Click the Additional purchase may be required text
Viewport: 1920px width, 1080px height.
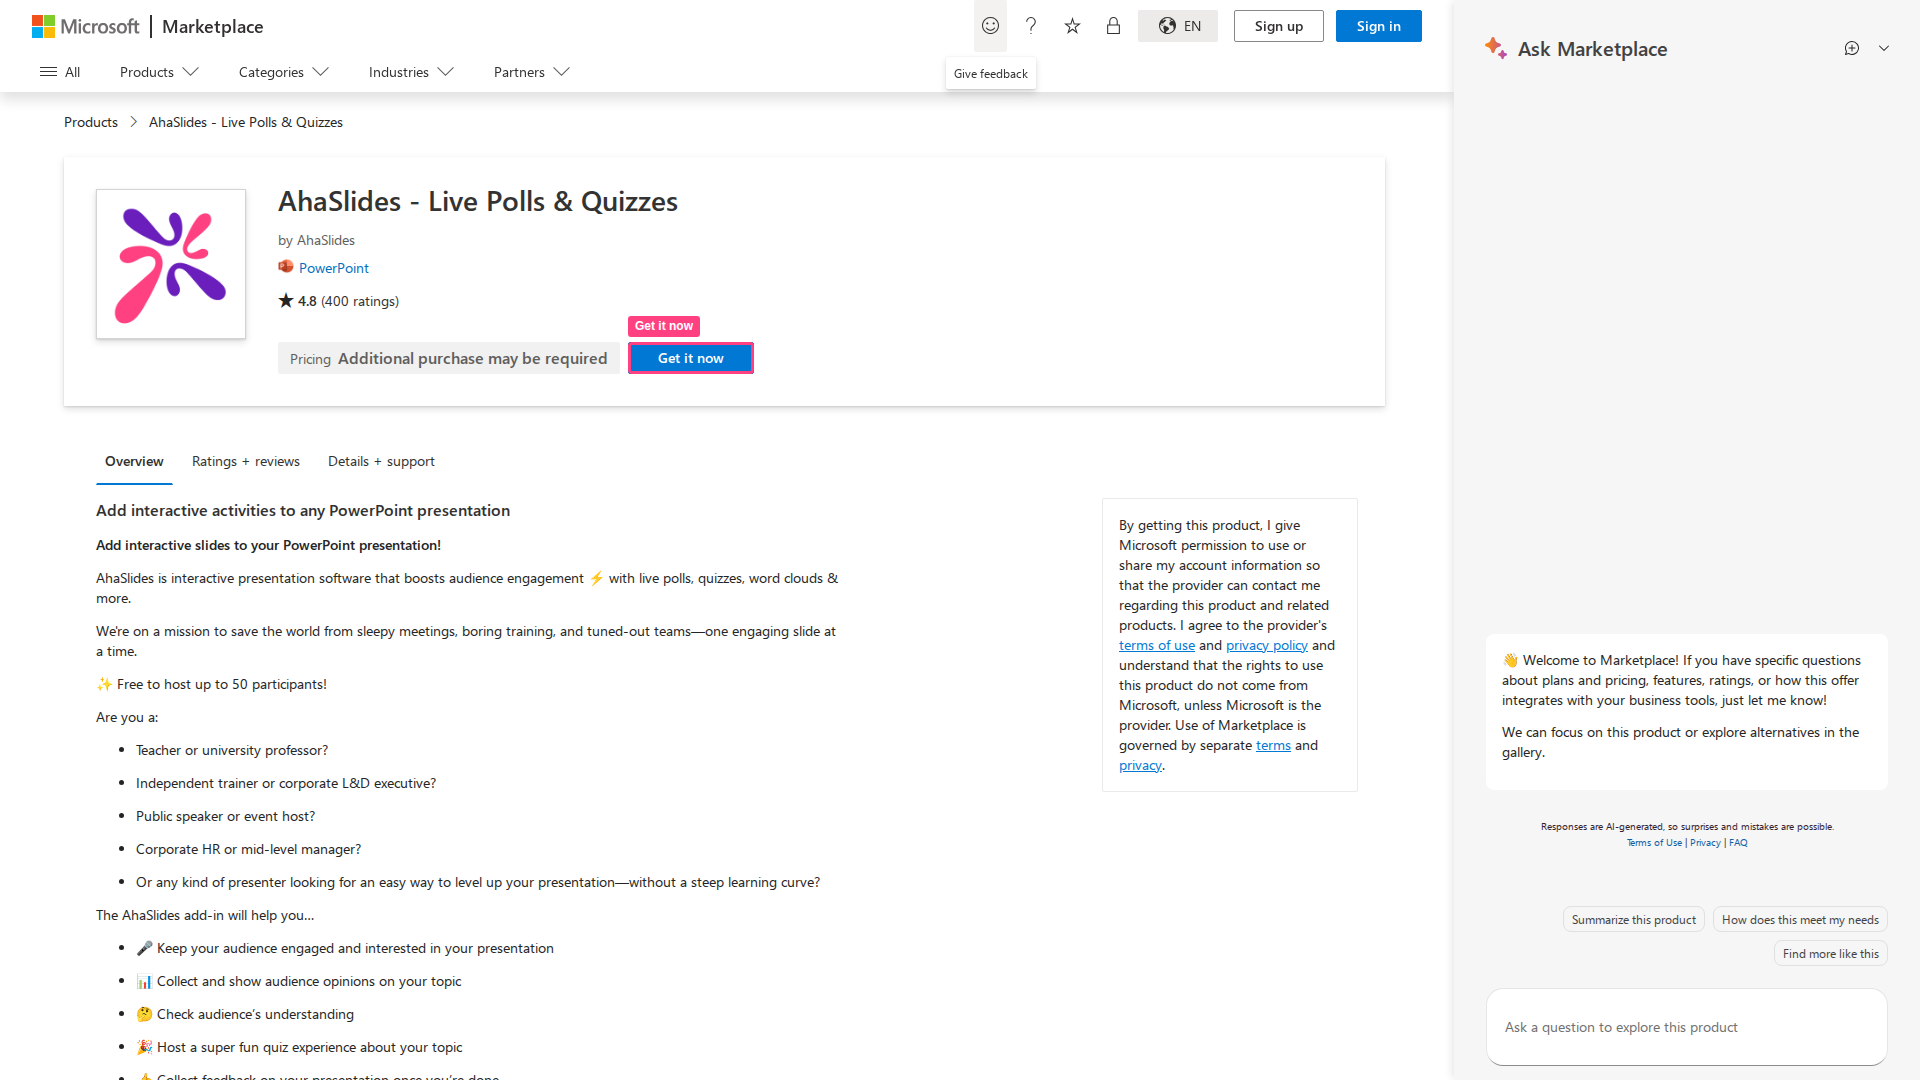coord(472,358)
